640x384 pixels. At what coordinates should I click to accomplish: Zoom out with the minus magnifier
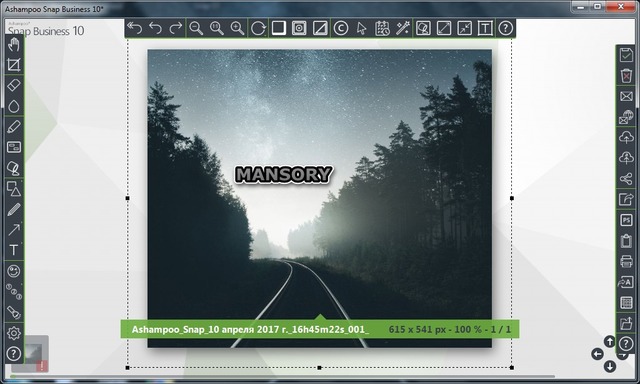196,28
